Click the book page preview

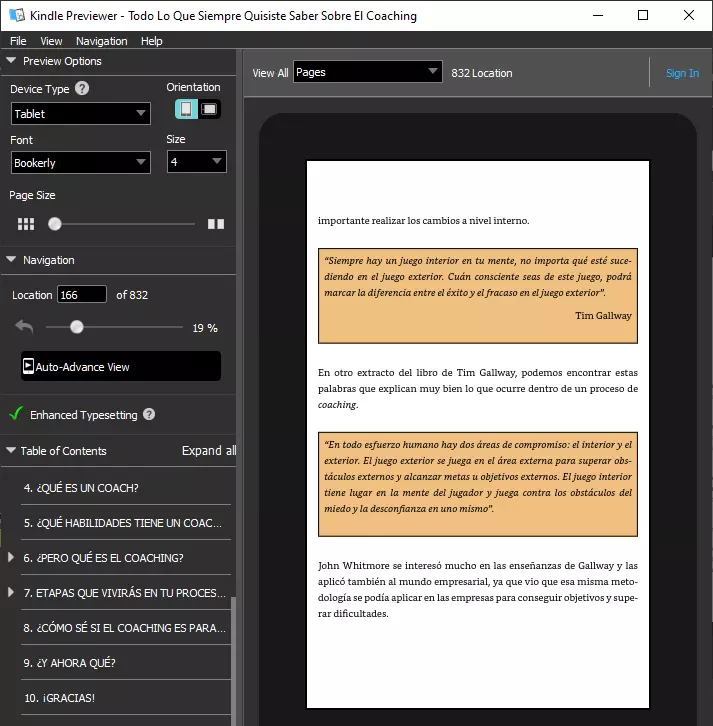(x=478, y=434)
